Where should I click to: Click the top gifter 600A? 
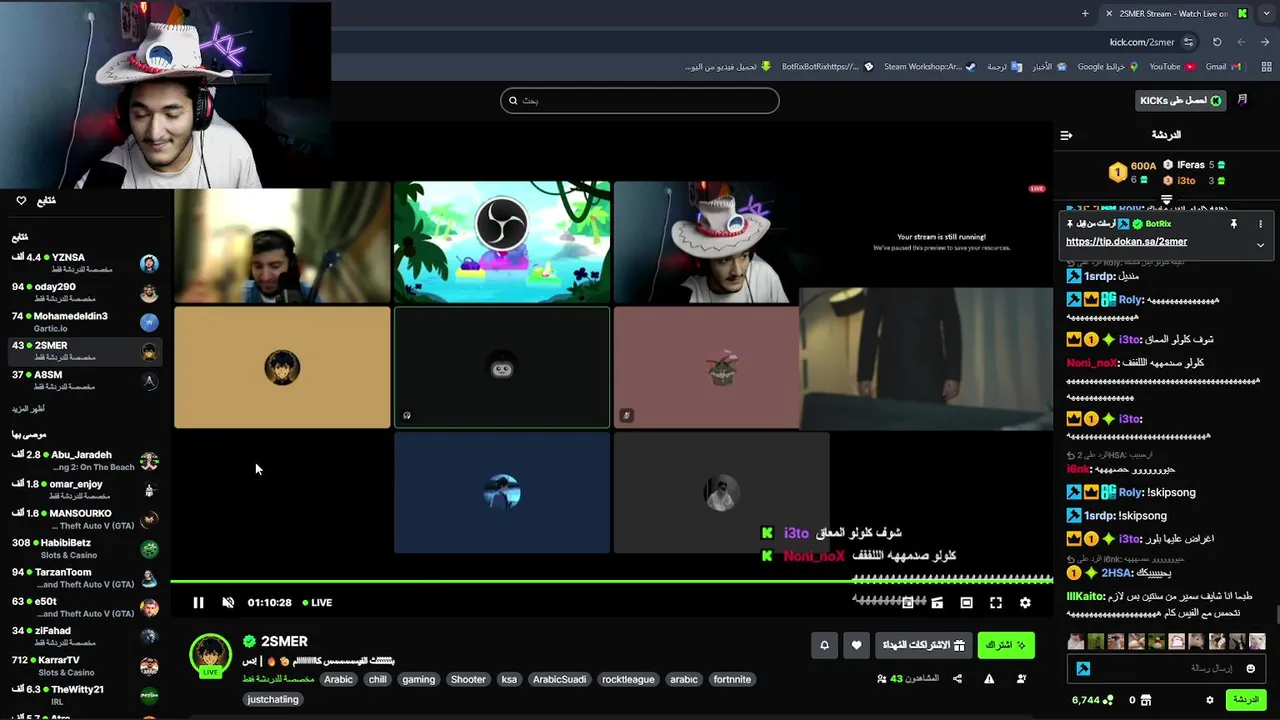(1144, 166)
